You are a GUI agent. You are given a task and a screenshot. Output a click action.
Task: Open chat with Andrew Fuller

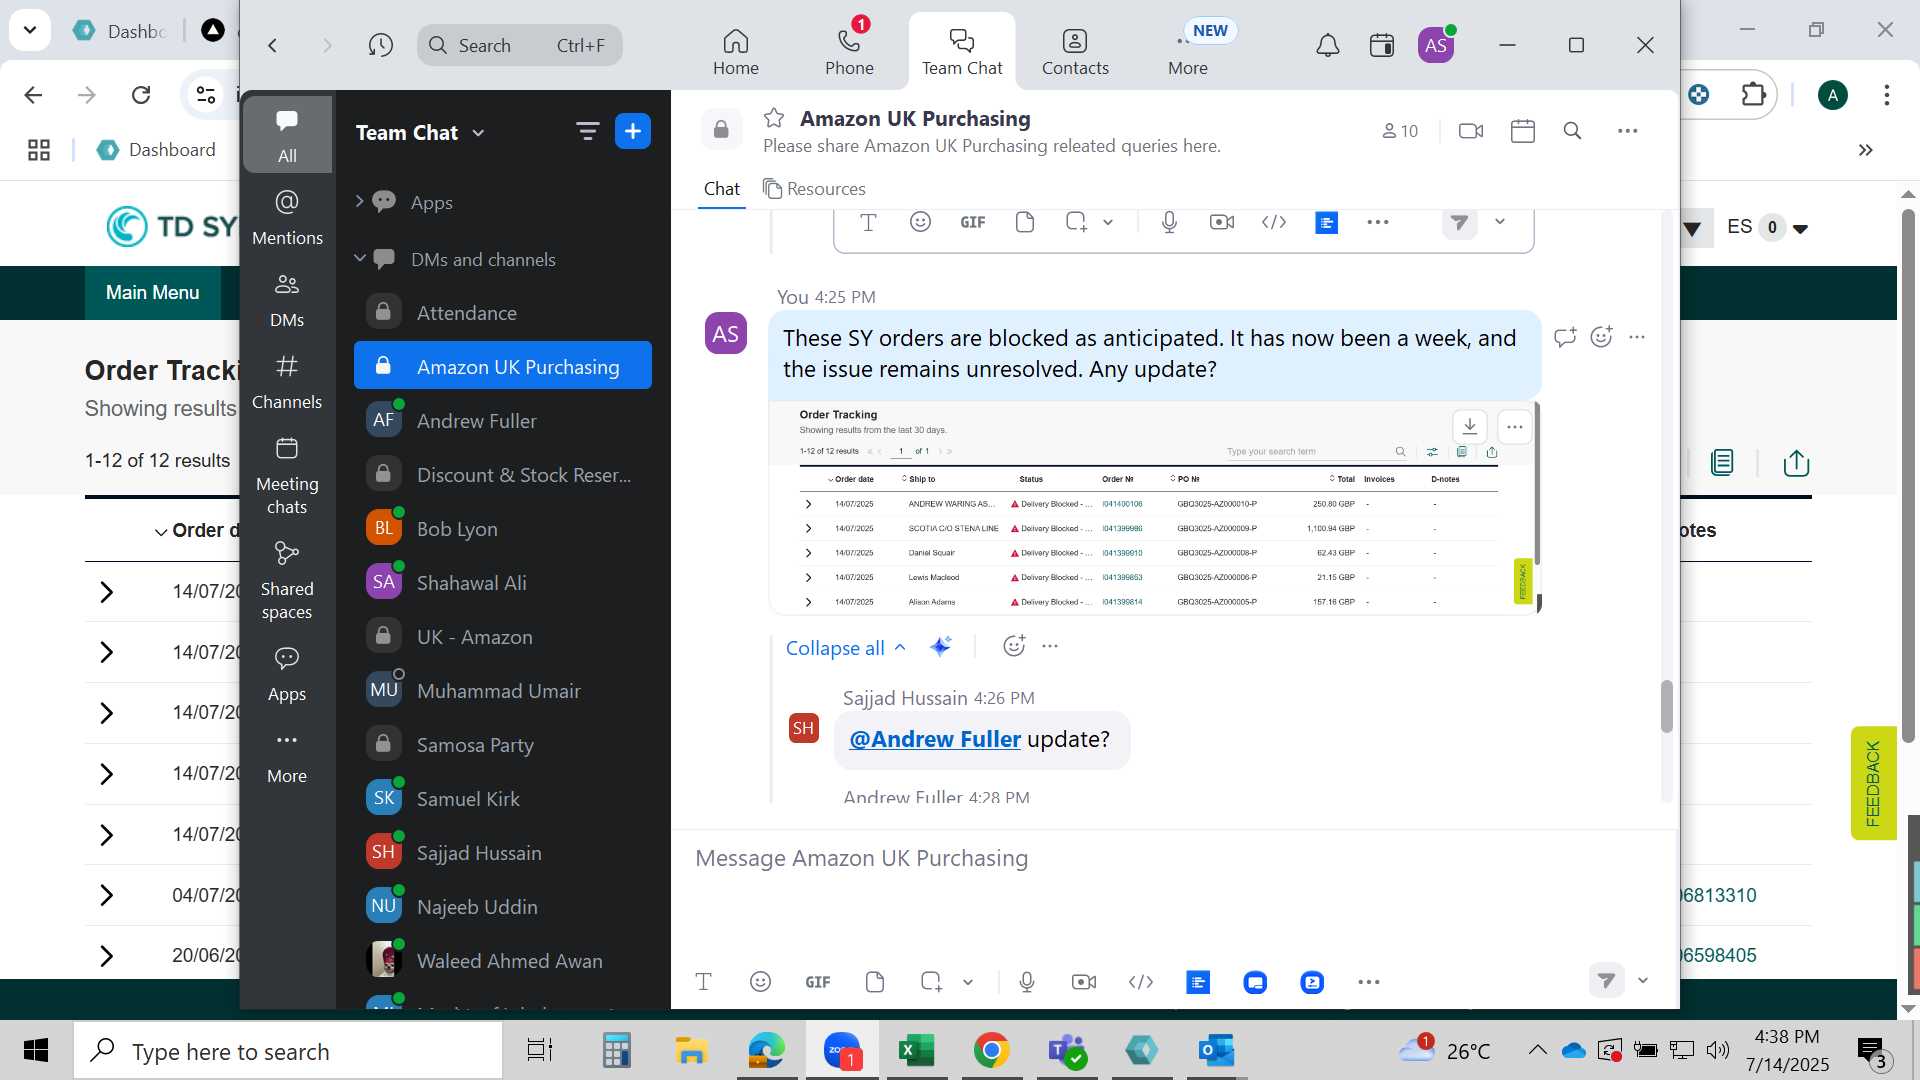[503, 421]
